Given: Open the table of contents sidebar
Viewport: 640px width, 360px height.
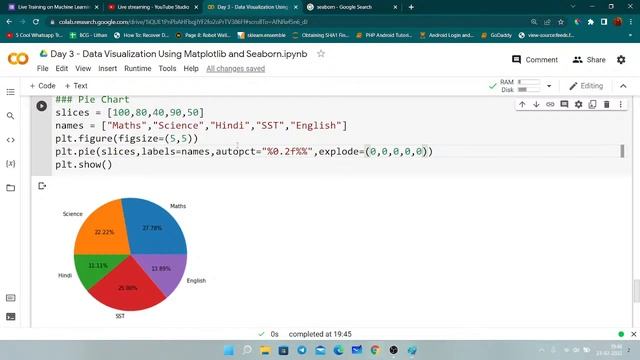Looking at the screenshot, I should (x=11, y=92).
